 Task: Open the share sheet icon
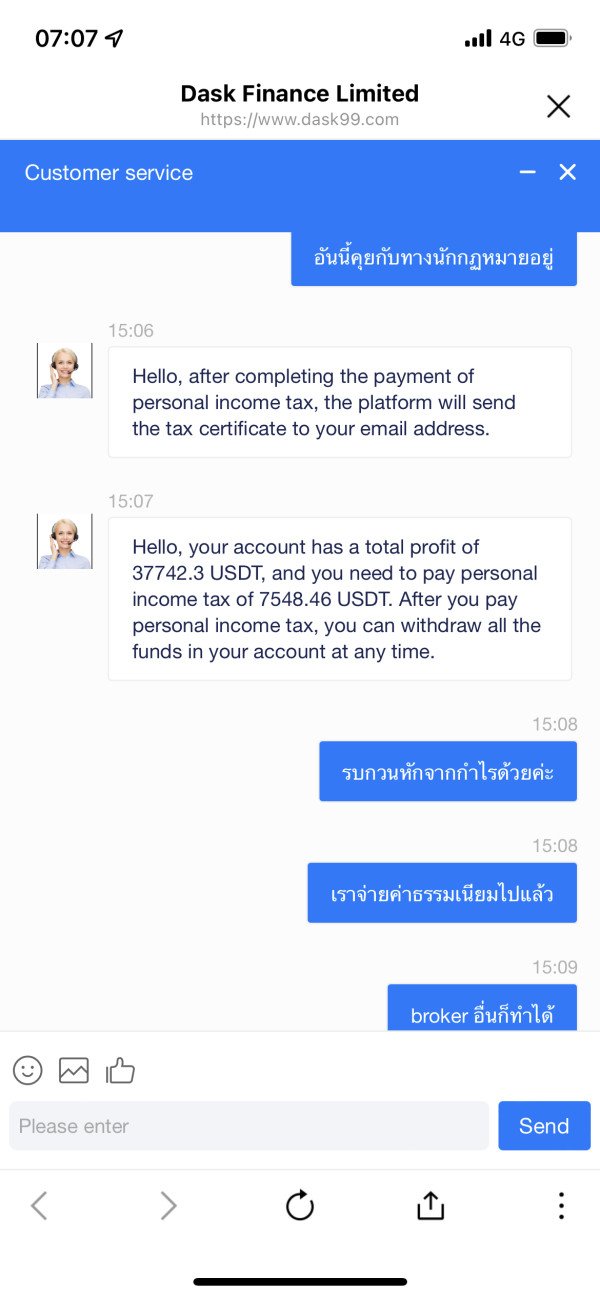pos(430,1206)
